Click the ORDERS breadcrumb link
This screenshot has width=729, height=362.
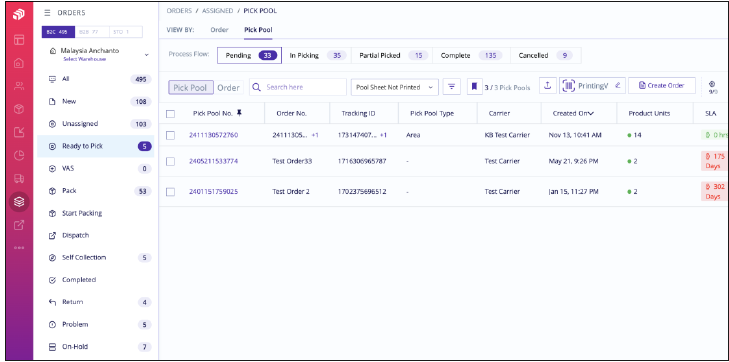(179, 11)
